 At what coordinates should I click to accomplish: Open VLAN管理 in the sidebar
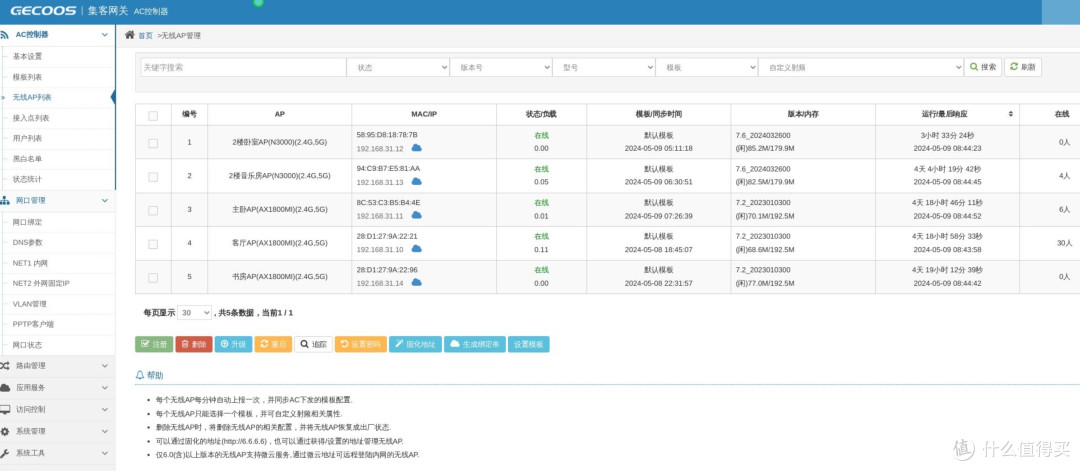click(30, 304)
